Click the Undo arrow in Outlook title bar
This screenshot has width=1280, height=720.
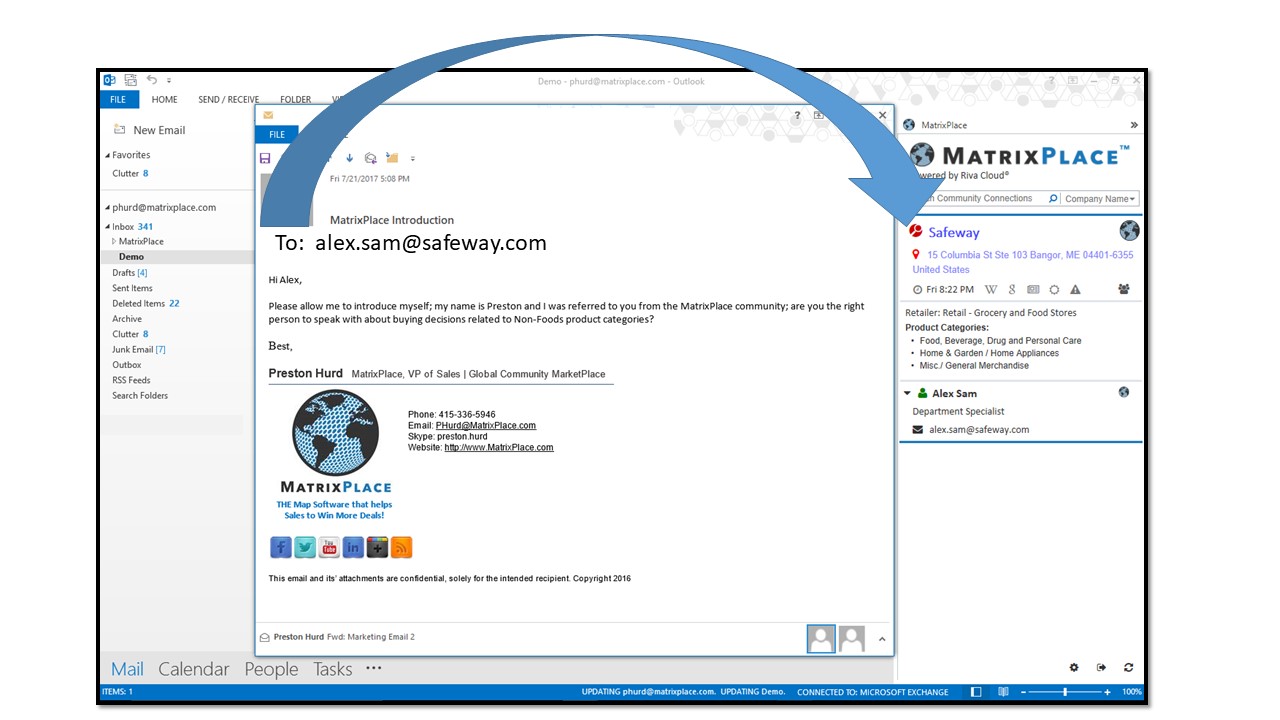(x=152, y=80)
